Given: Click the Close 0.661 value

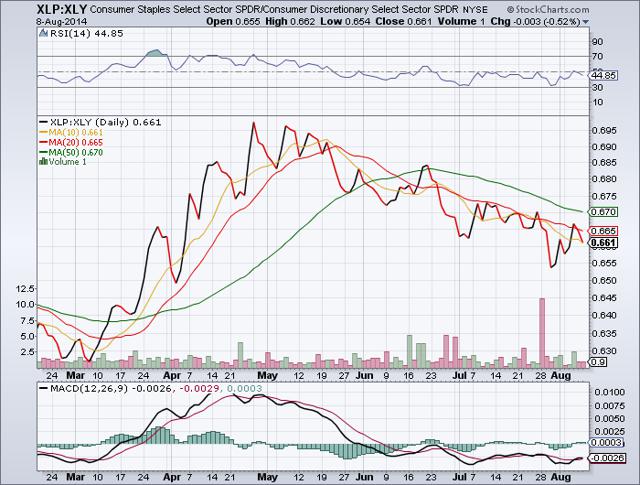Looking at the screenshot, I should point(403,21).
